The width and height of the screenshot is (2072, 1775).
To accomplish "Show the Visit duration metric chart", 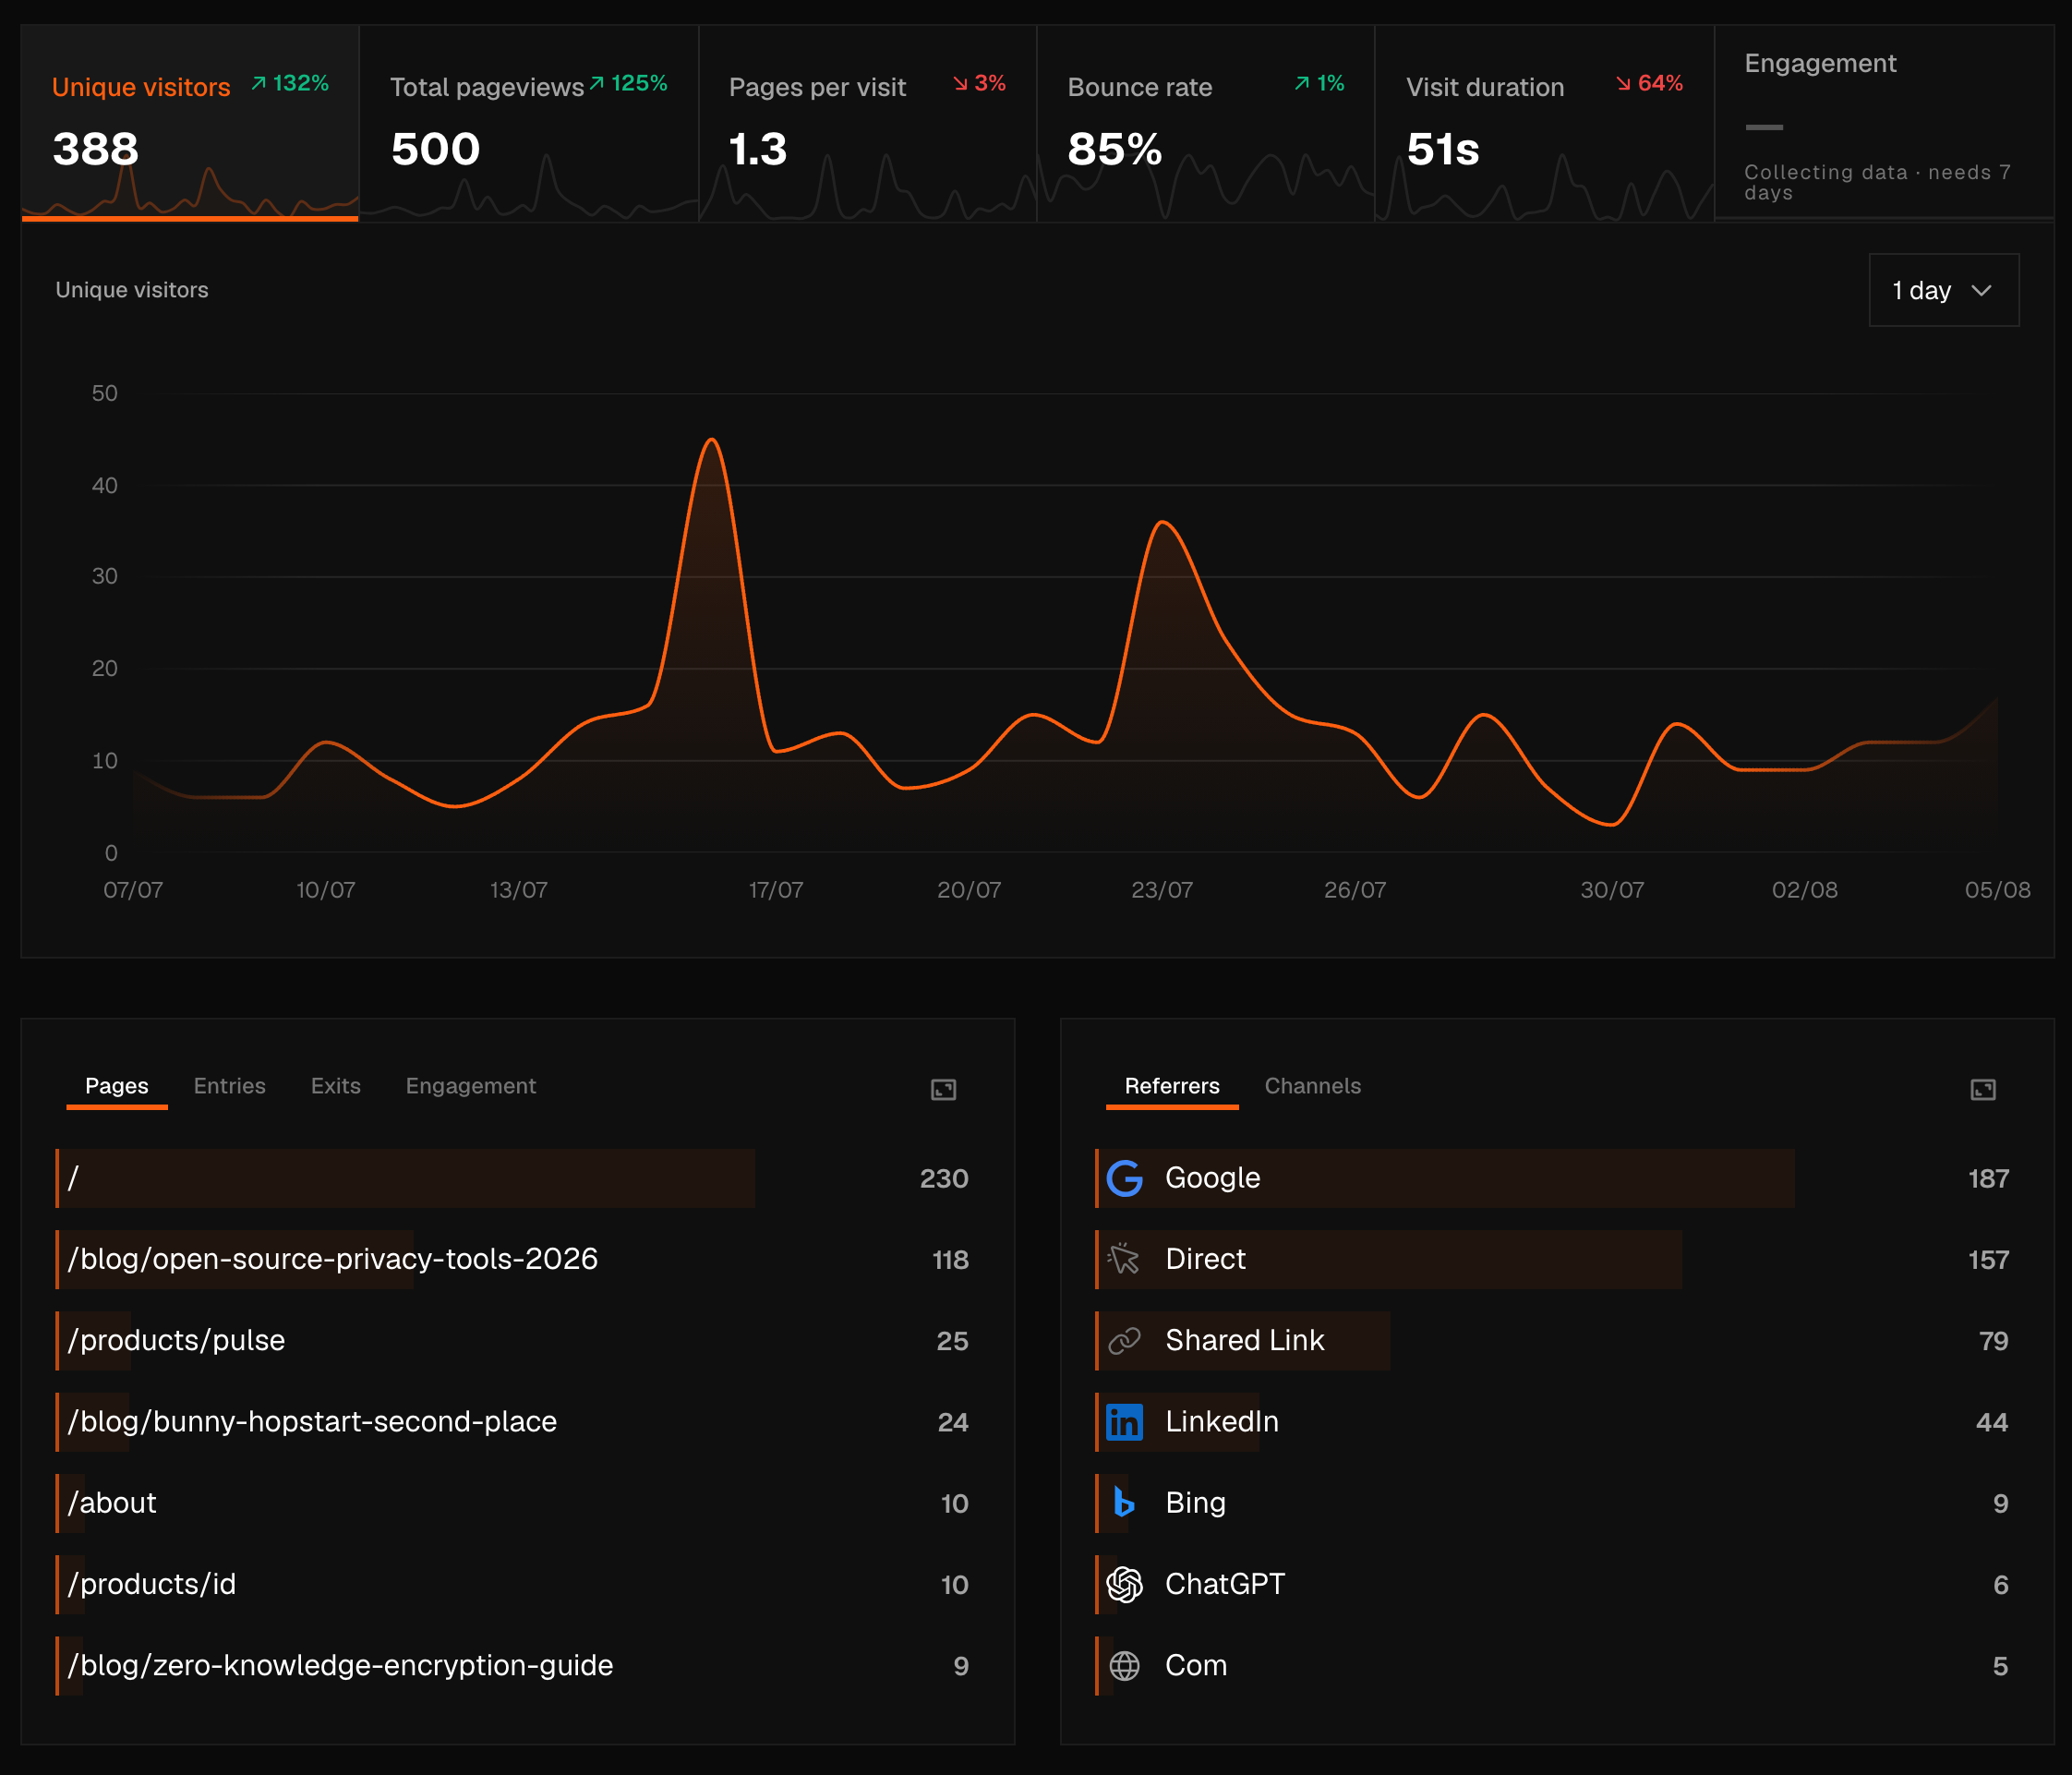I will (1544, 123).
